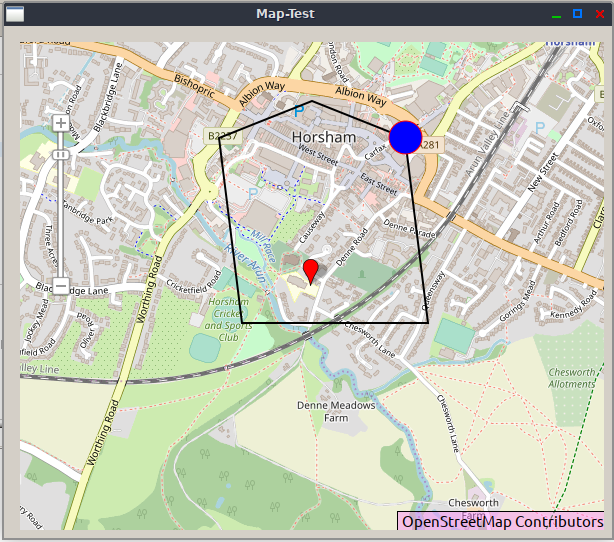Click the Horsham Cricket and Sports Club label
This screenshot has height=542, width=614.
coord(227,320)
